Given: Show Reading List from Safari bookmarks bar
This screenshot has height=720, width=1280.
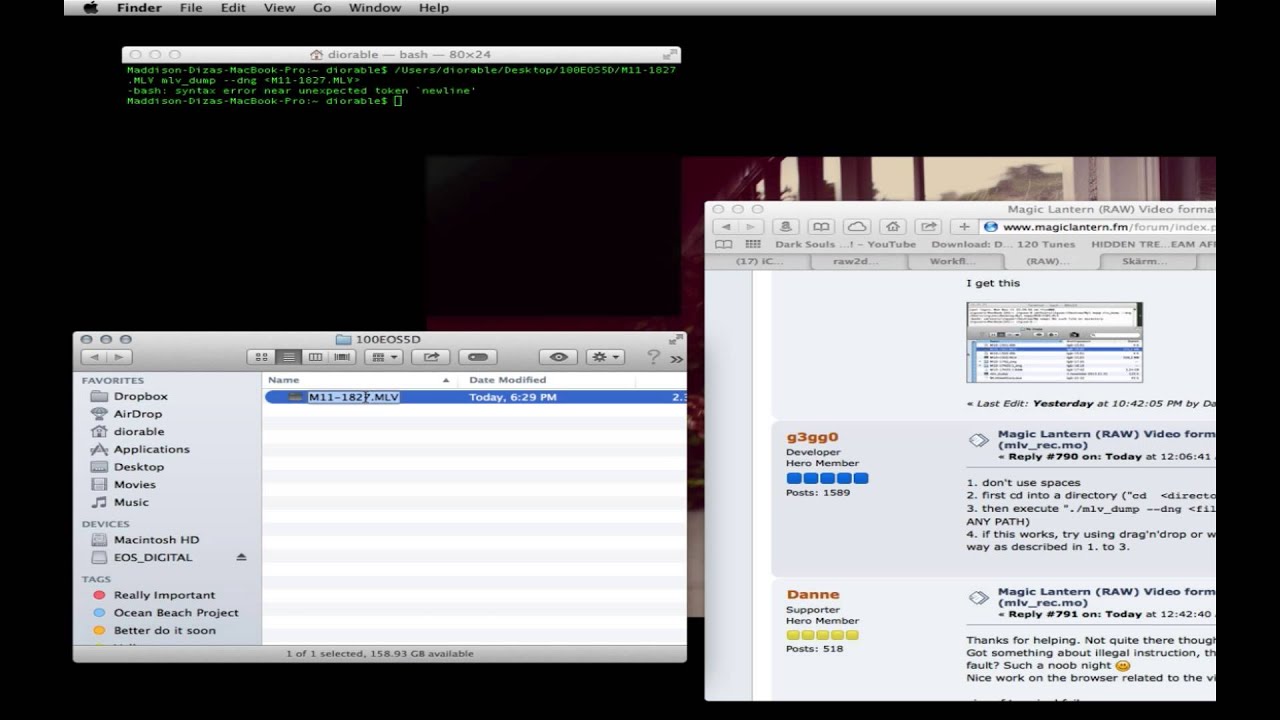Looking at the screenshot, I should coord(723,244).
